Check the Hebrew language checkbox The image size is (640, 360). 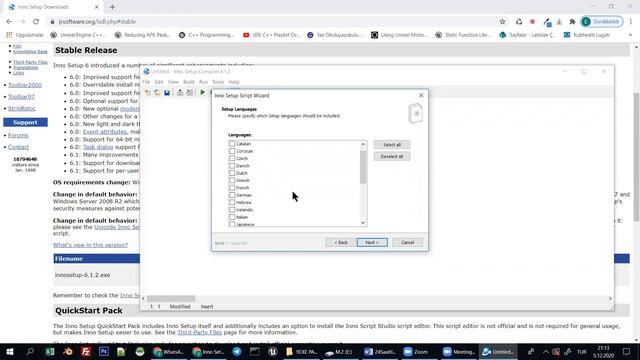[x=232, y=202]
